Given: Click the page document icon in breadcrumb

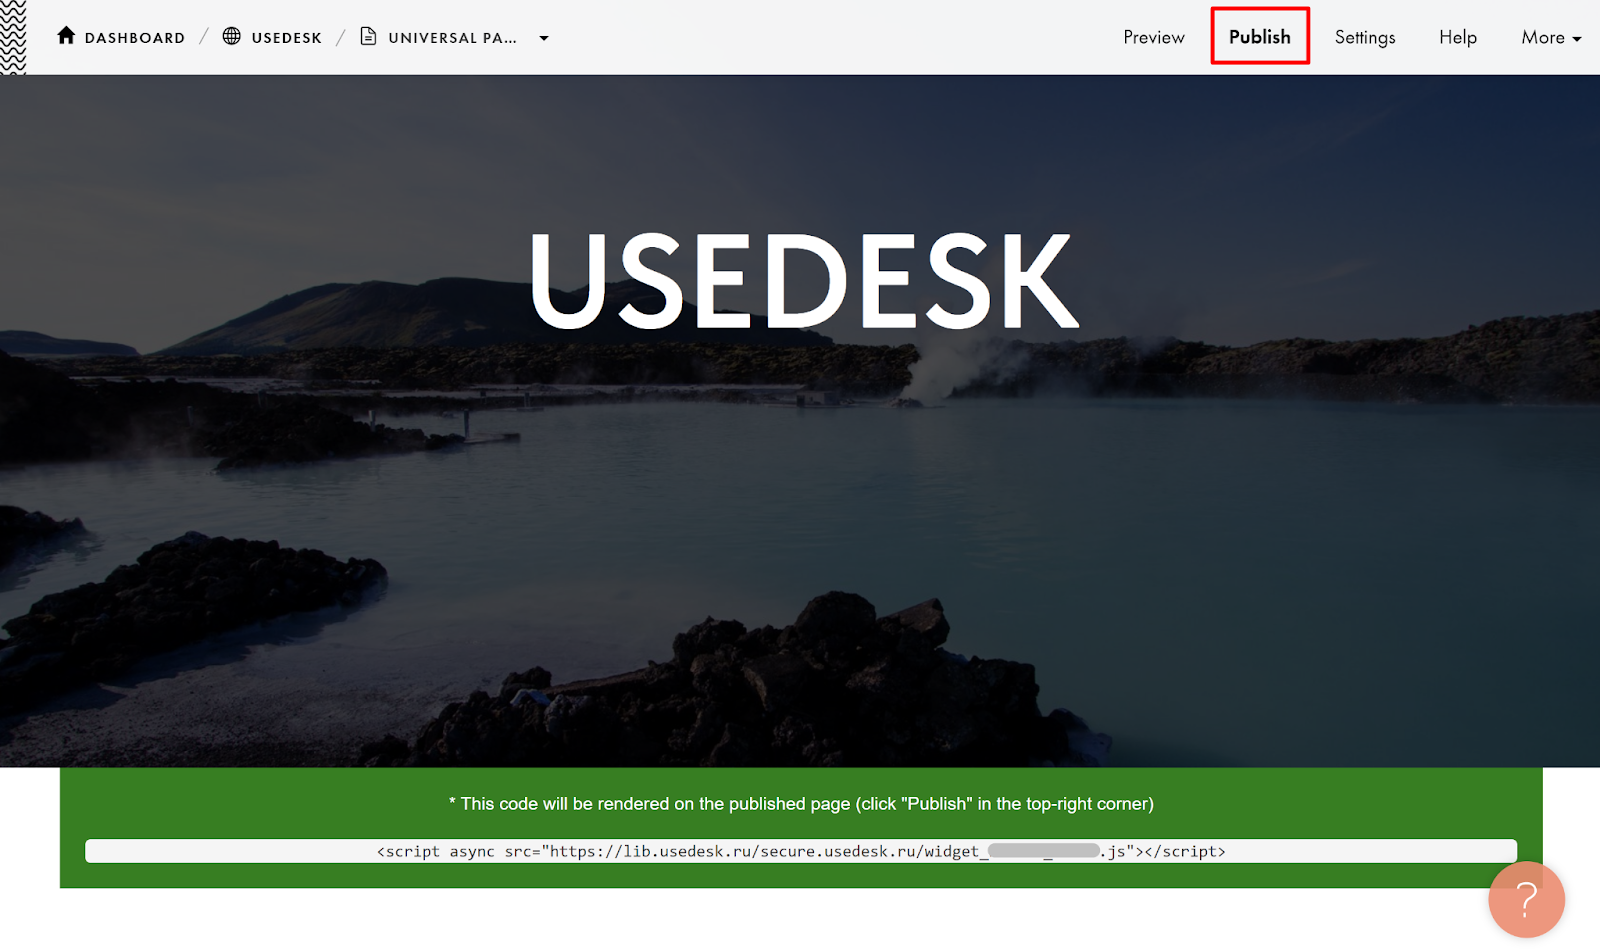Looking at the screenshot, I should [368, 36].
